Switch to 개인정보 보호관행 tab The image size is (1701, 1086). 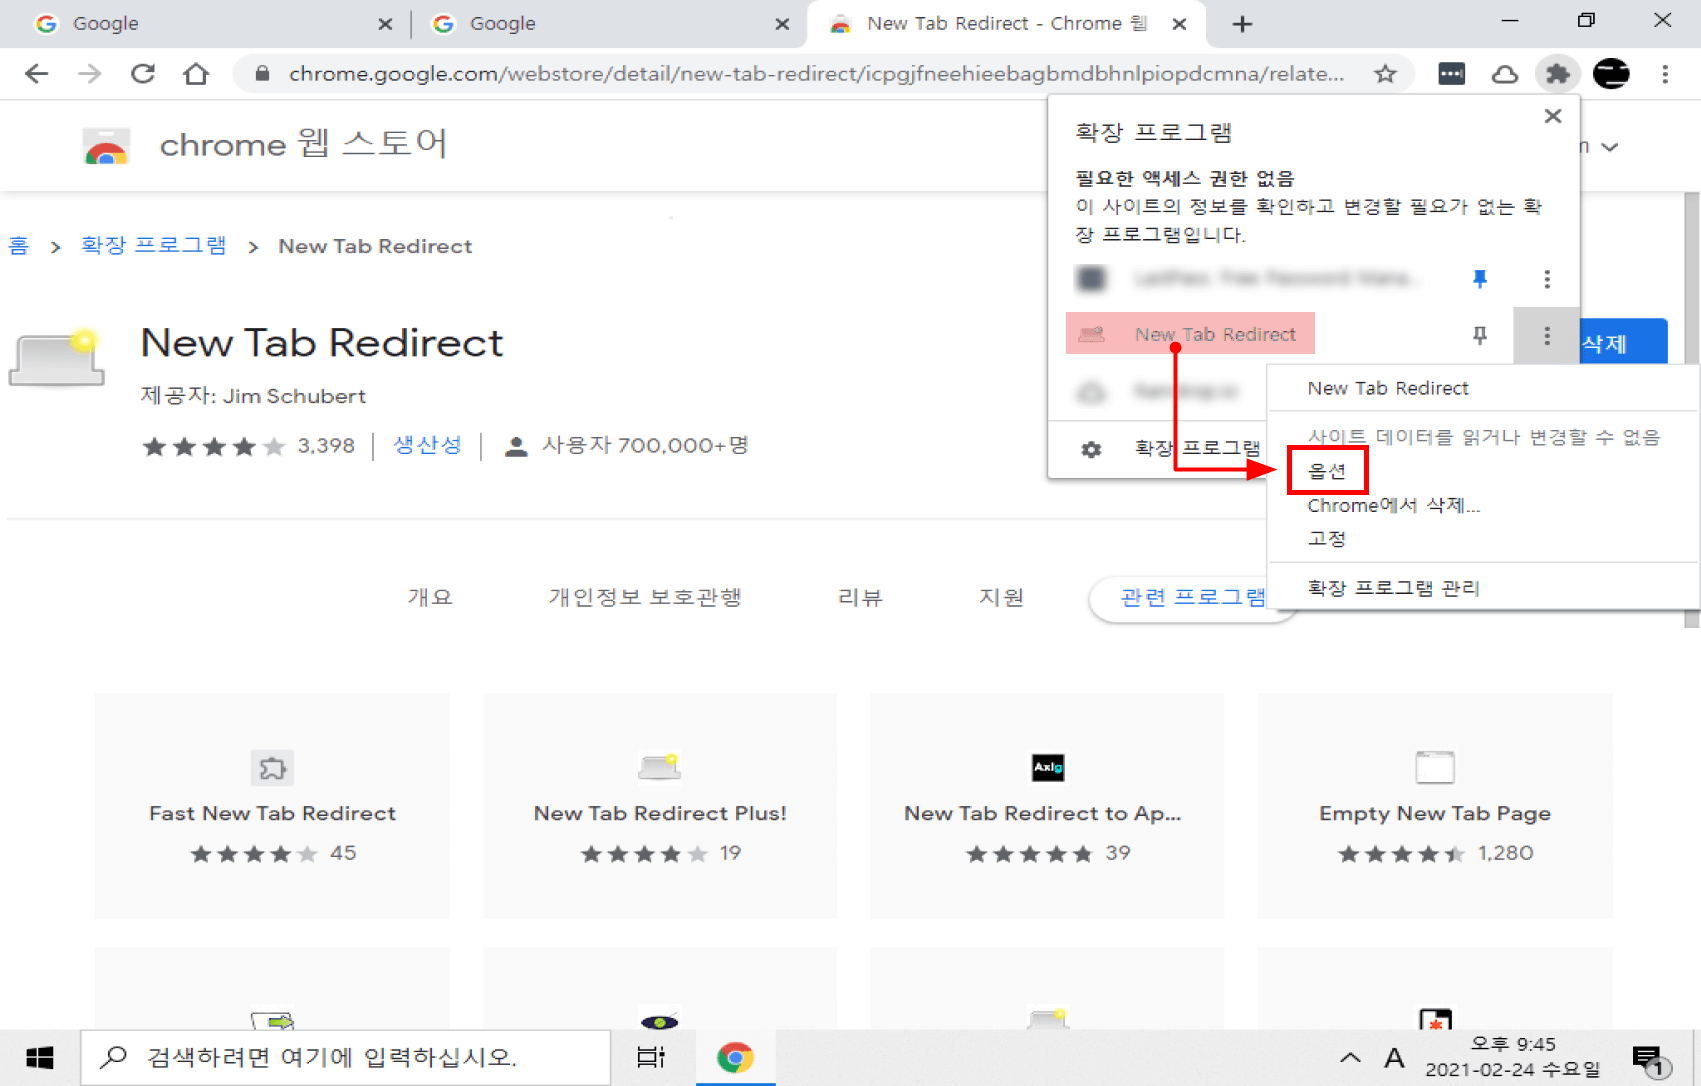645,598
